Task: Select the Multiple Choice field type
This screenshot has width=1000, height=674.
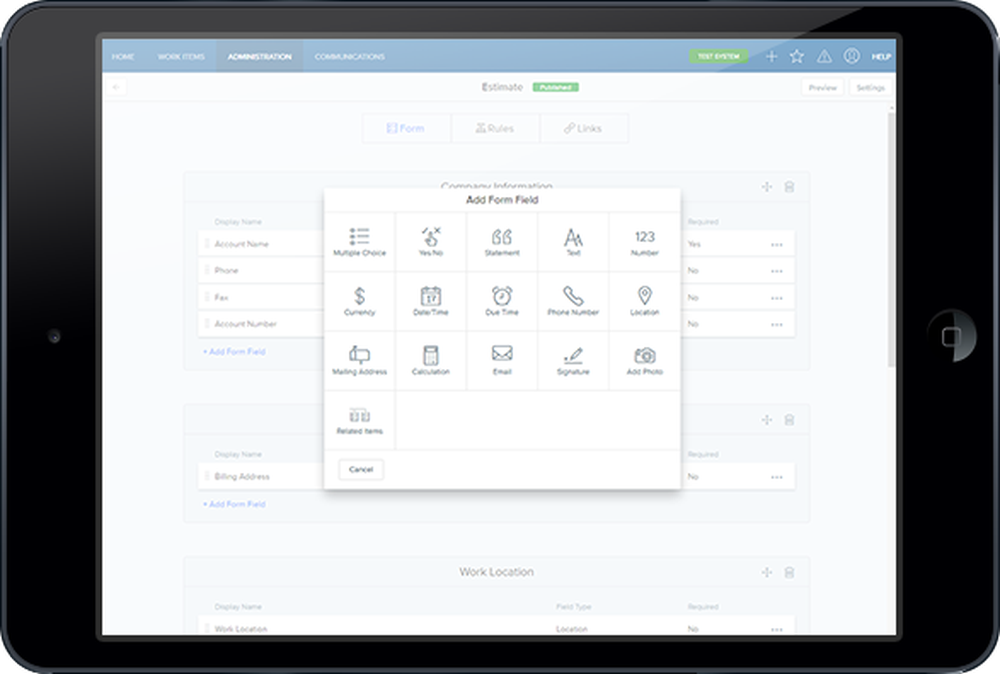Action: 360,242
